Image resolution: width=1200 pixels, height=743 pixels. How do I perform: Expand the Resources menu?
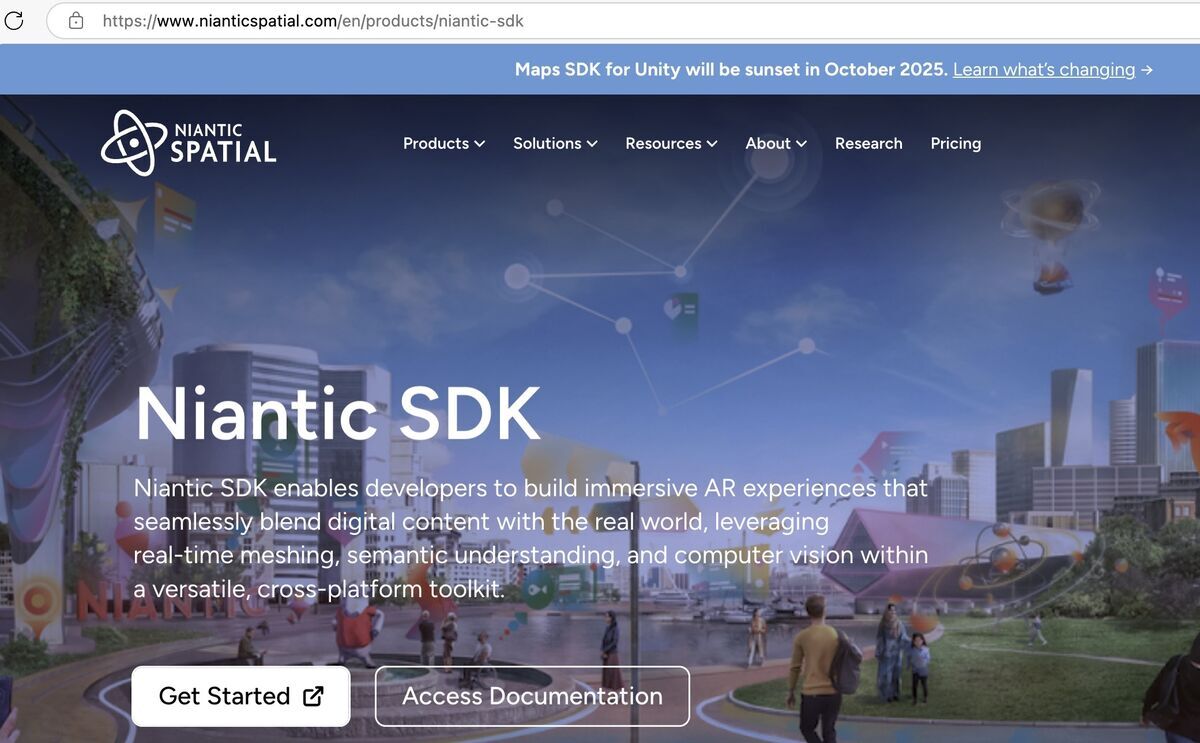click(x=671, y=143)
